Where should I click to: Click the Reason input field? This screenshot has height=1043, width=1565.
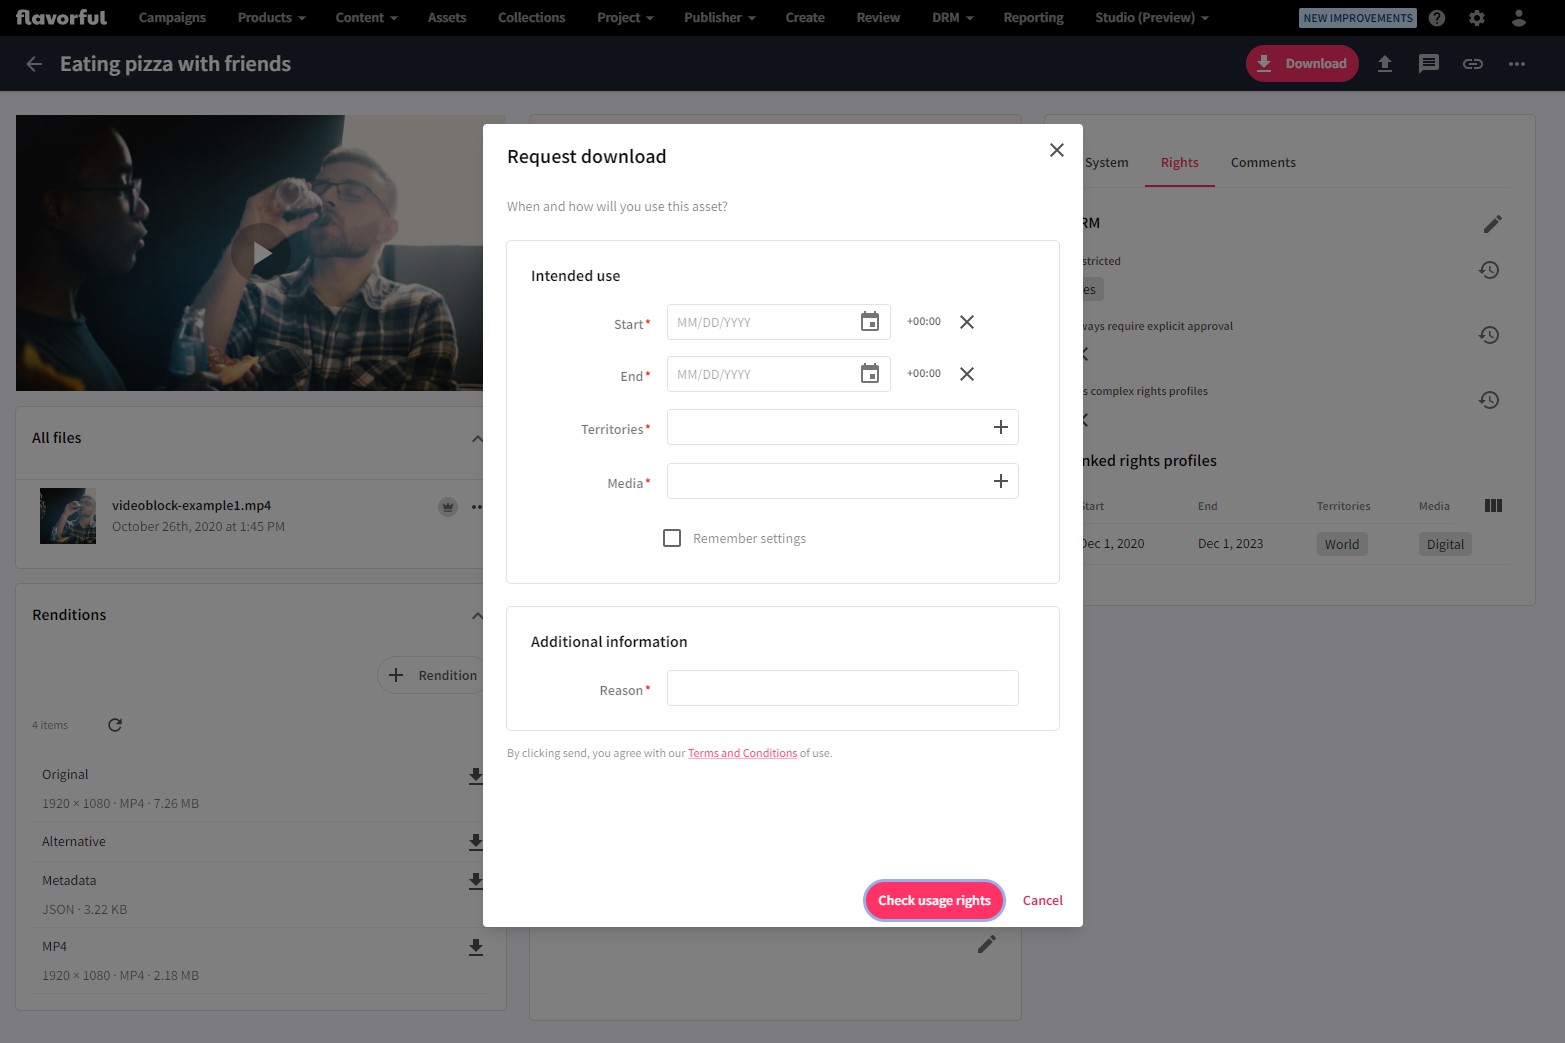[842, 688]
